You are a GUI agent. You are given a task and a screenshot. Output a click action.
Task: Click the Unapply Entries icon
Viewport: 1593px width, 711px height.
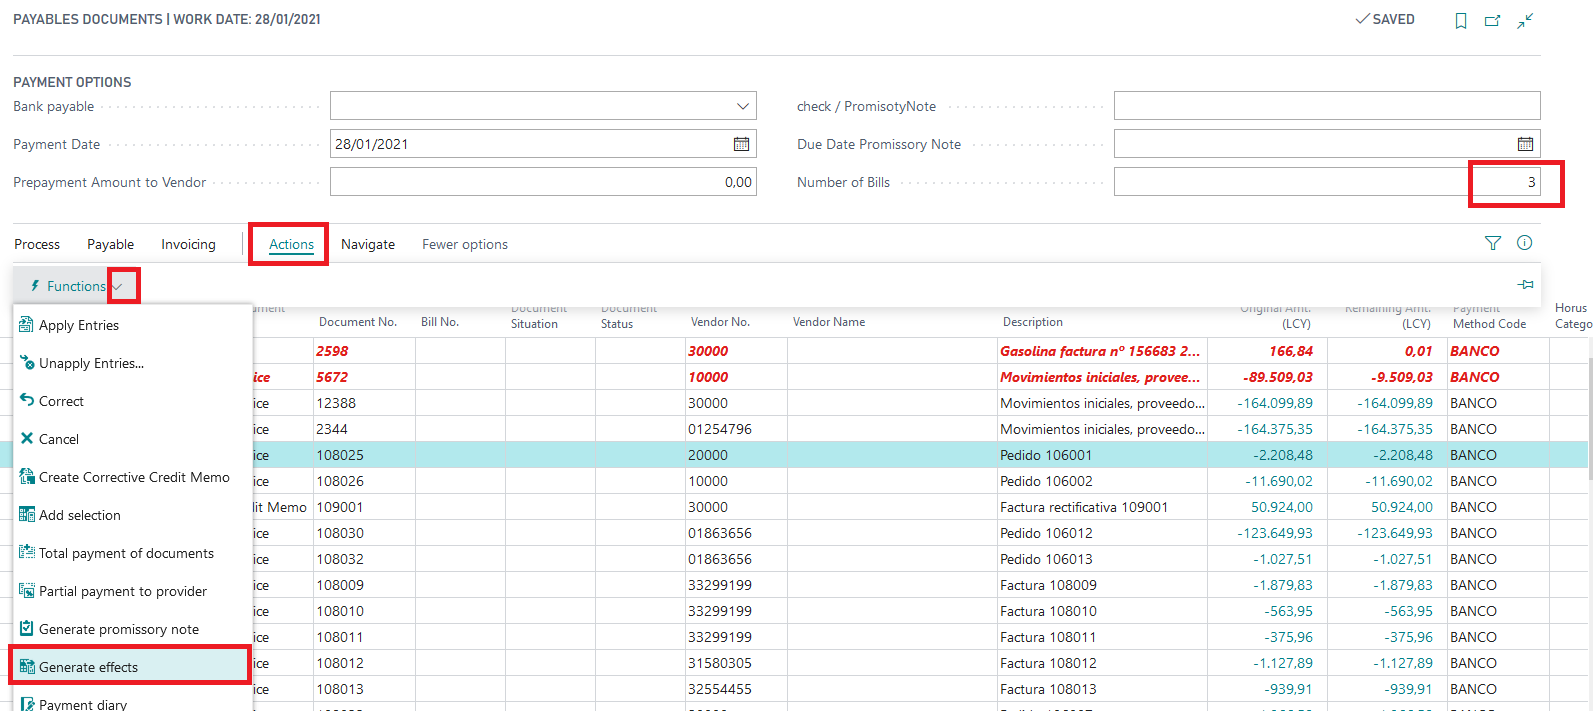(x=27, y=363)
